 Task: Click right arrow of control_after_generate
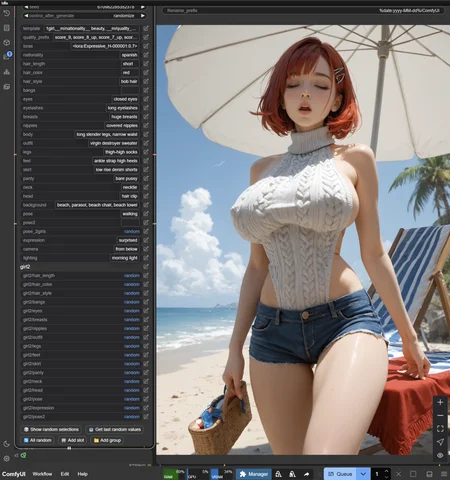[x=143, y=16]
